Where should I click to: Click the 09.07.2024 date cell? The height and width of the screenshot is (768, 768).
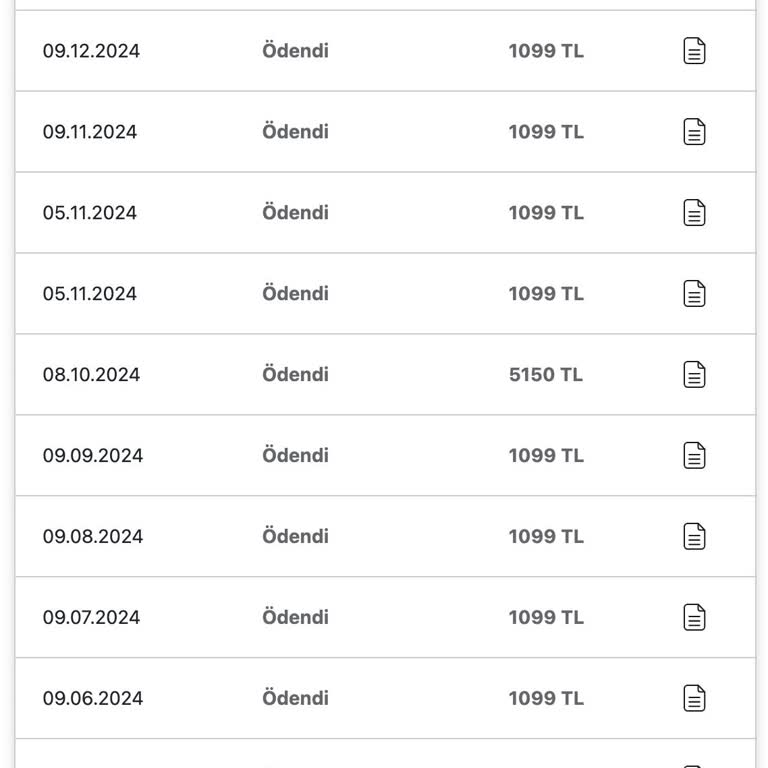[x=91, y=618]
